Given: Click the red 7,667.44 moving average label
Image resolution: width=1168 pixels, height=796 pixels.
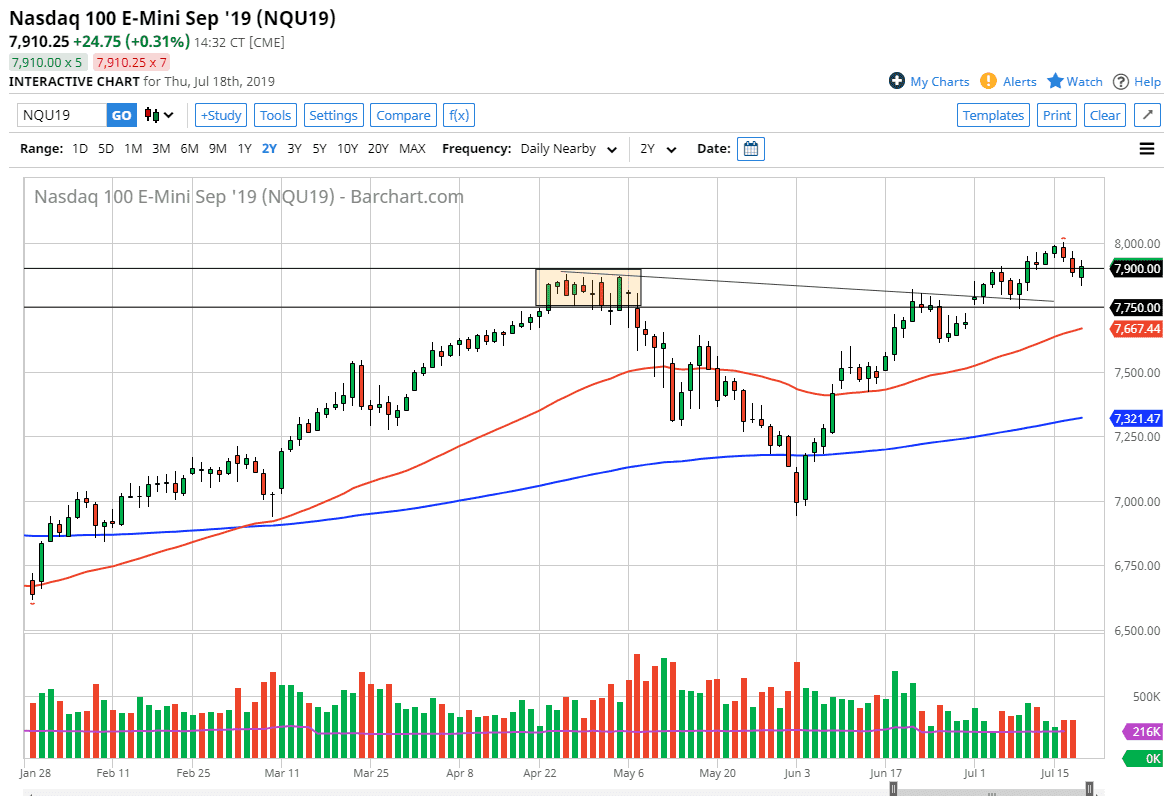Looking at the screenshot, I should point(1137,329).
